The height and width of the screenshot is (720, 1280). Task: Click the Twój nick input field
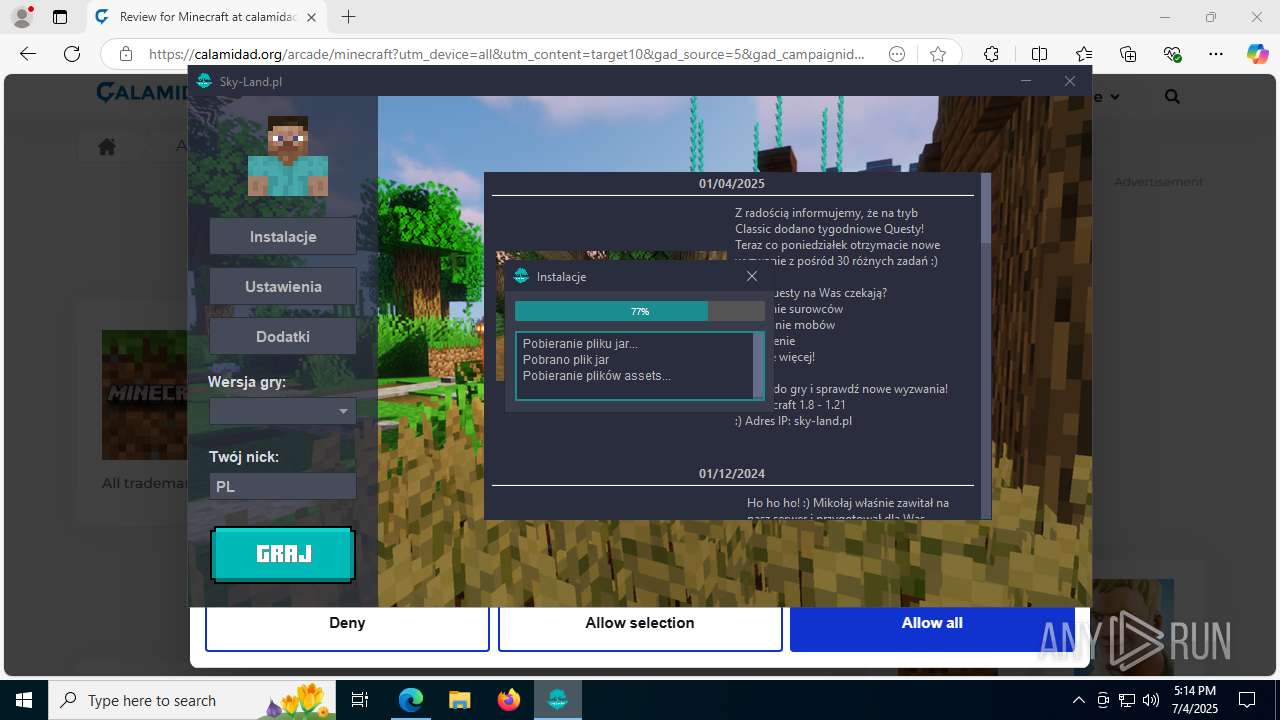point(283,486)
